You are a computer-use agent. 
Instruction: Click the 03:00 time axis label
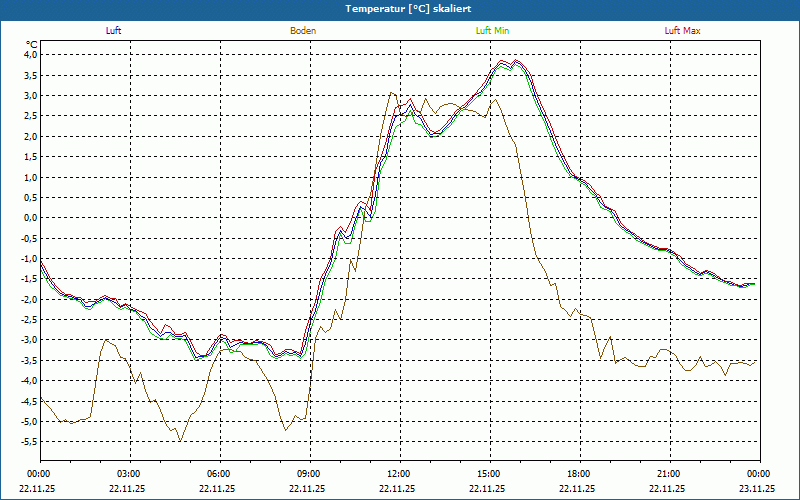[x=129, y=474]
